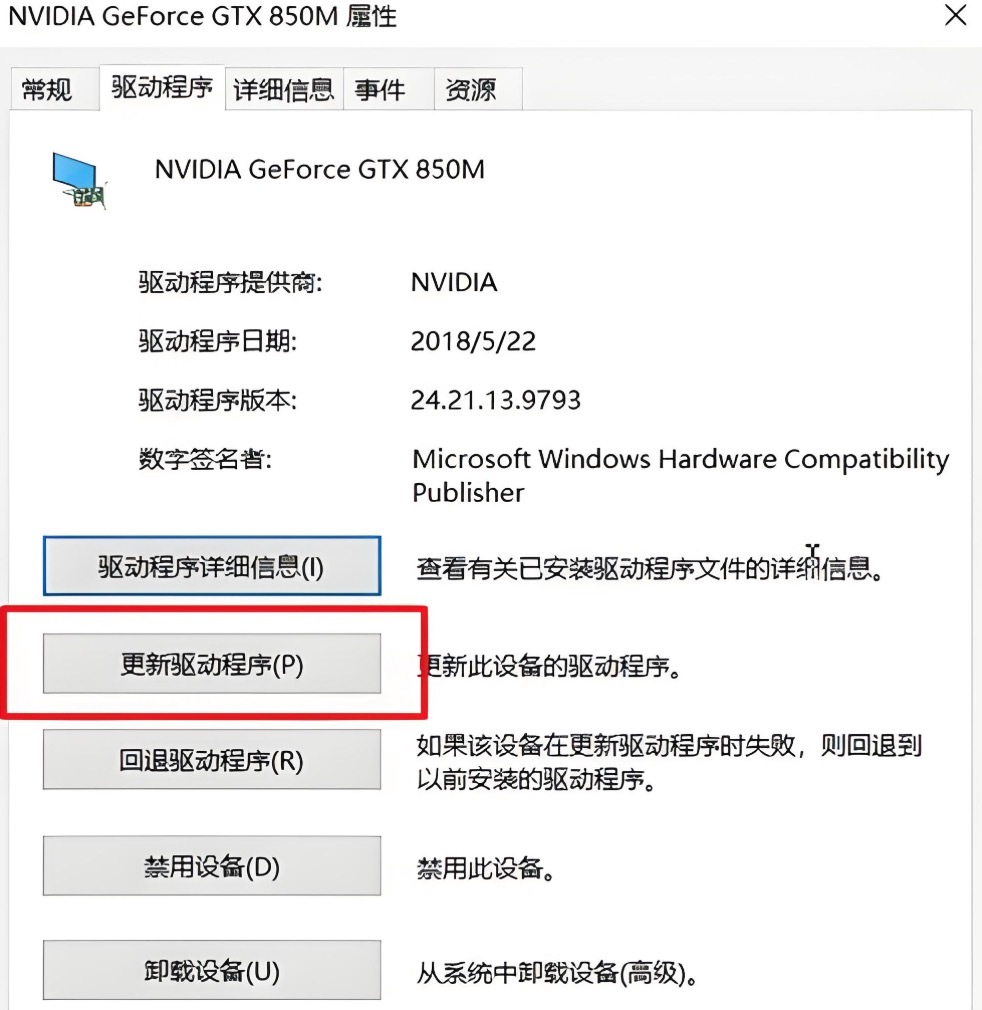
Task: Click the 驱动程序详细信息(I) button
Action: [x=211, y=567]
